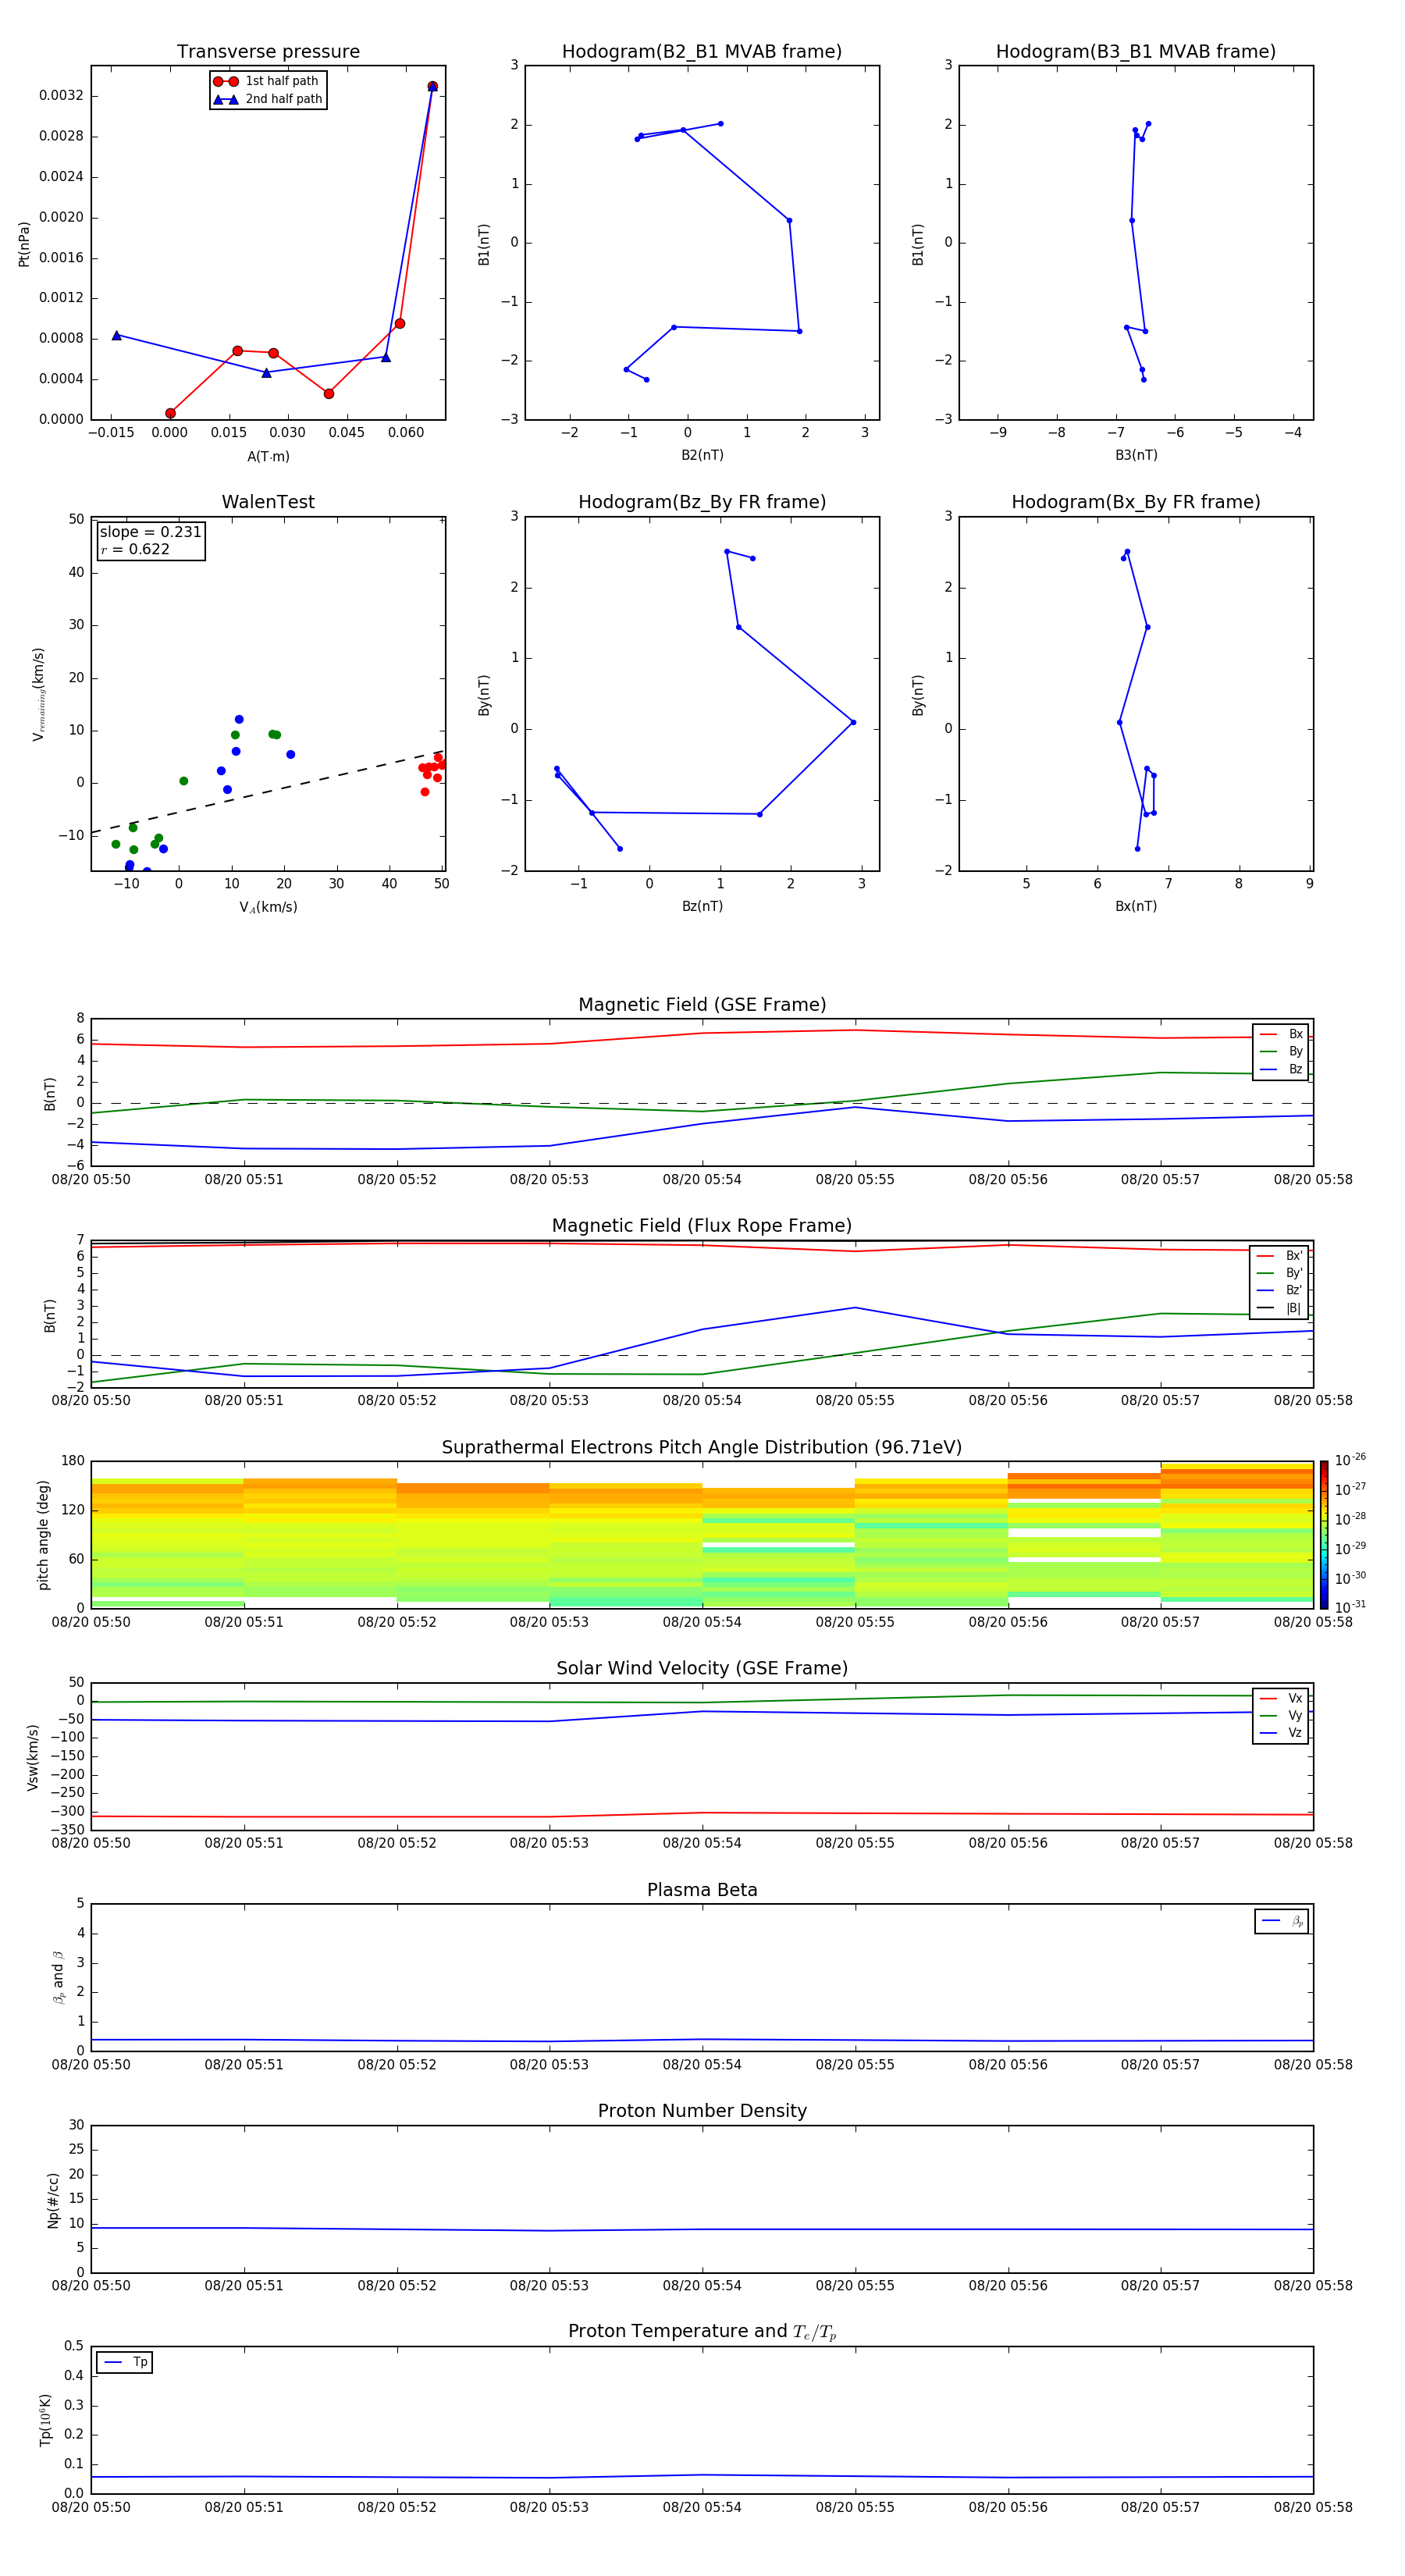This screenshot has width=1405, height=2576.
Task: Click the dashed regression line in WalenTest
Action: click(x=268, y=792)
